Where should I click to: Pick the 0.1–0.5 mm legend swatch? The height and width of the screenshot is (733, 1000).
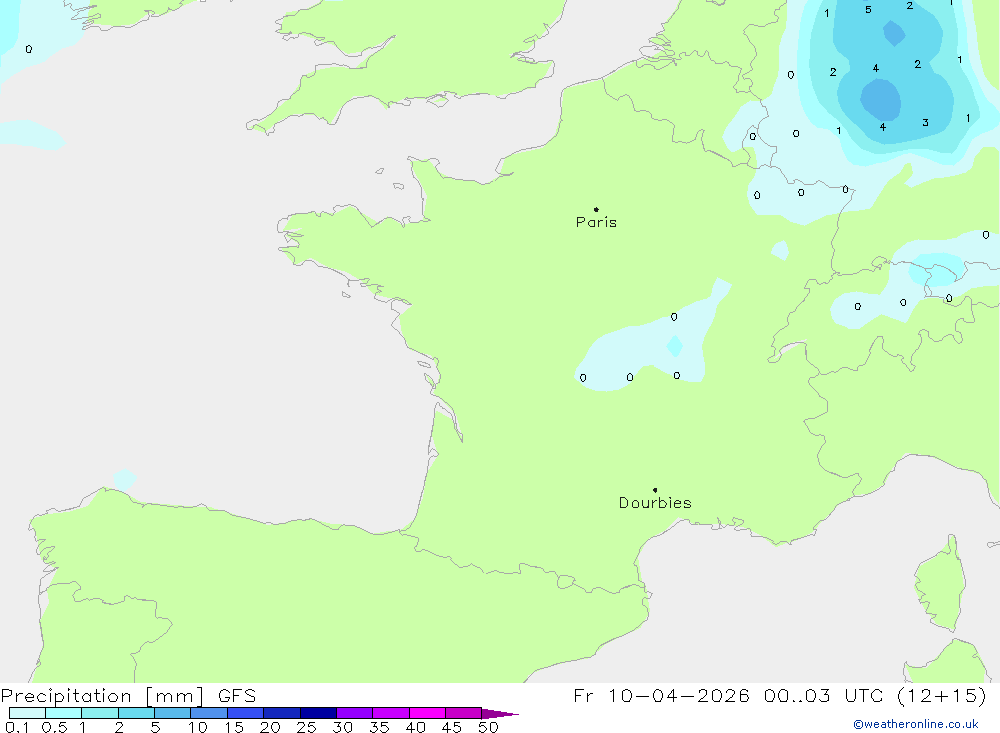coord(27,713)
